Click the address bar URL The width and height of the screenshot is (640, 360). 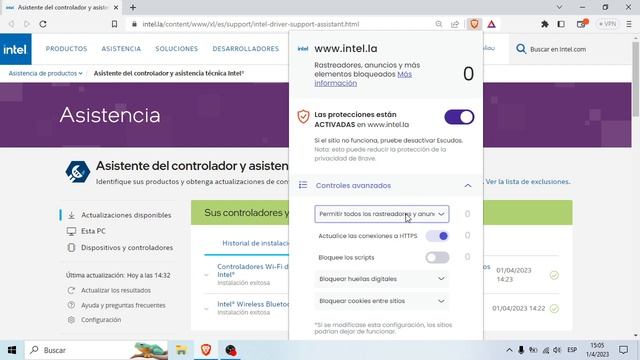[251, 24]
